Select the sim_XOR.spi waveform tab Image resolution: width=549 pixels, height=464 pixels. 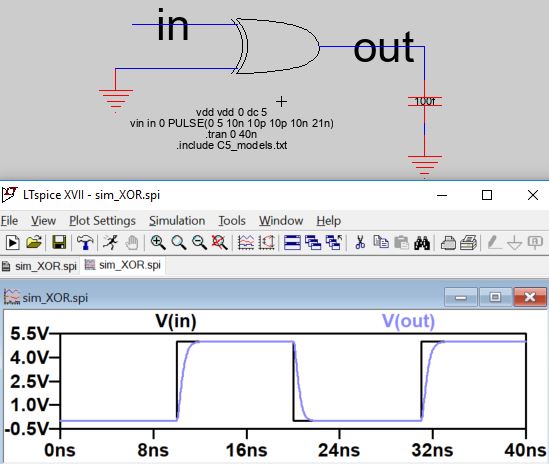click(x=123, y=265)
